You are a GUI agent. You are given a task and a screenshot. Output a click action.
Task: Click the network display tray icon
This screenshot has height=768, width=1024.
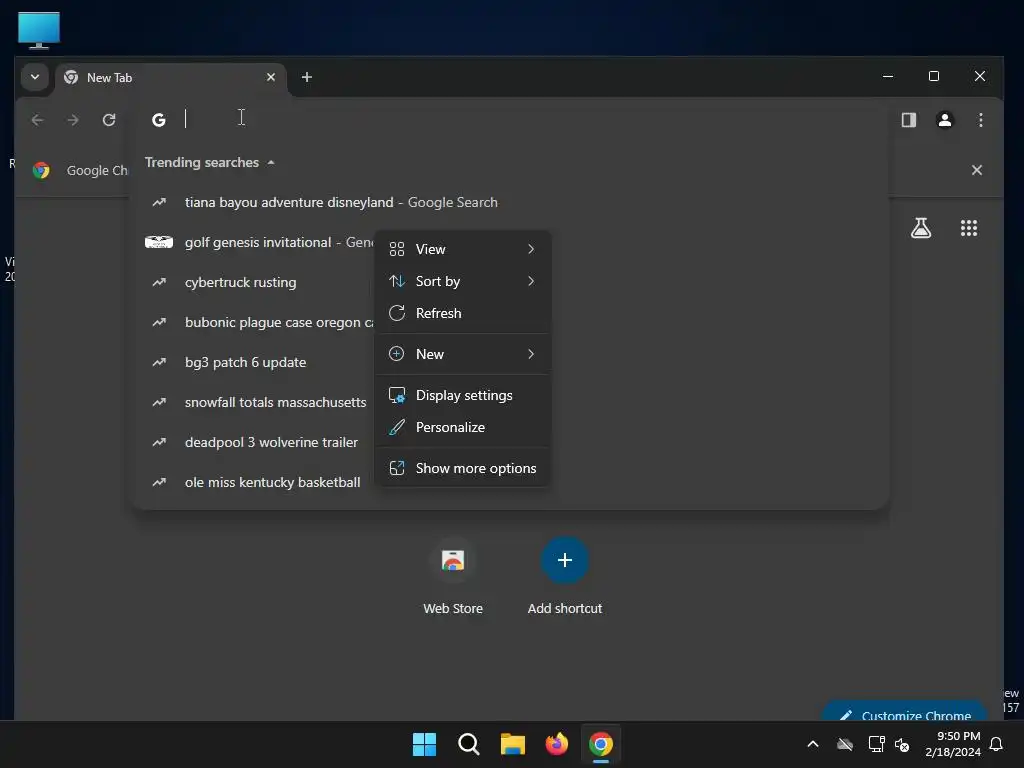[876, 744]
